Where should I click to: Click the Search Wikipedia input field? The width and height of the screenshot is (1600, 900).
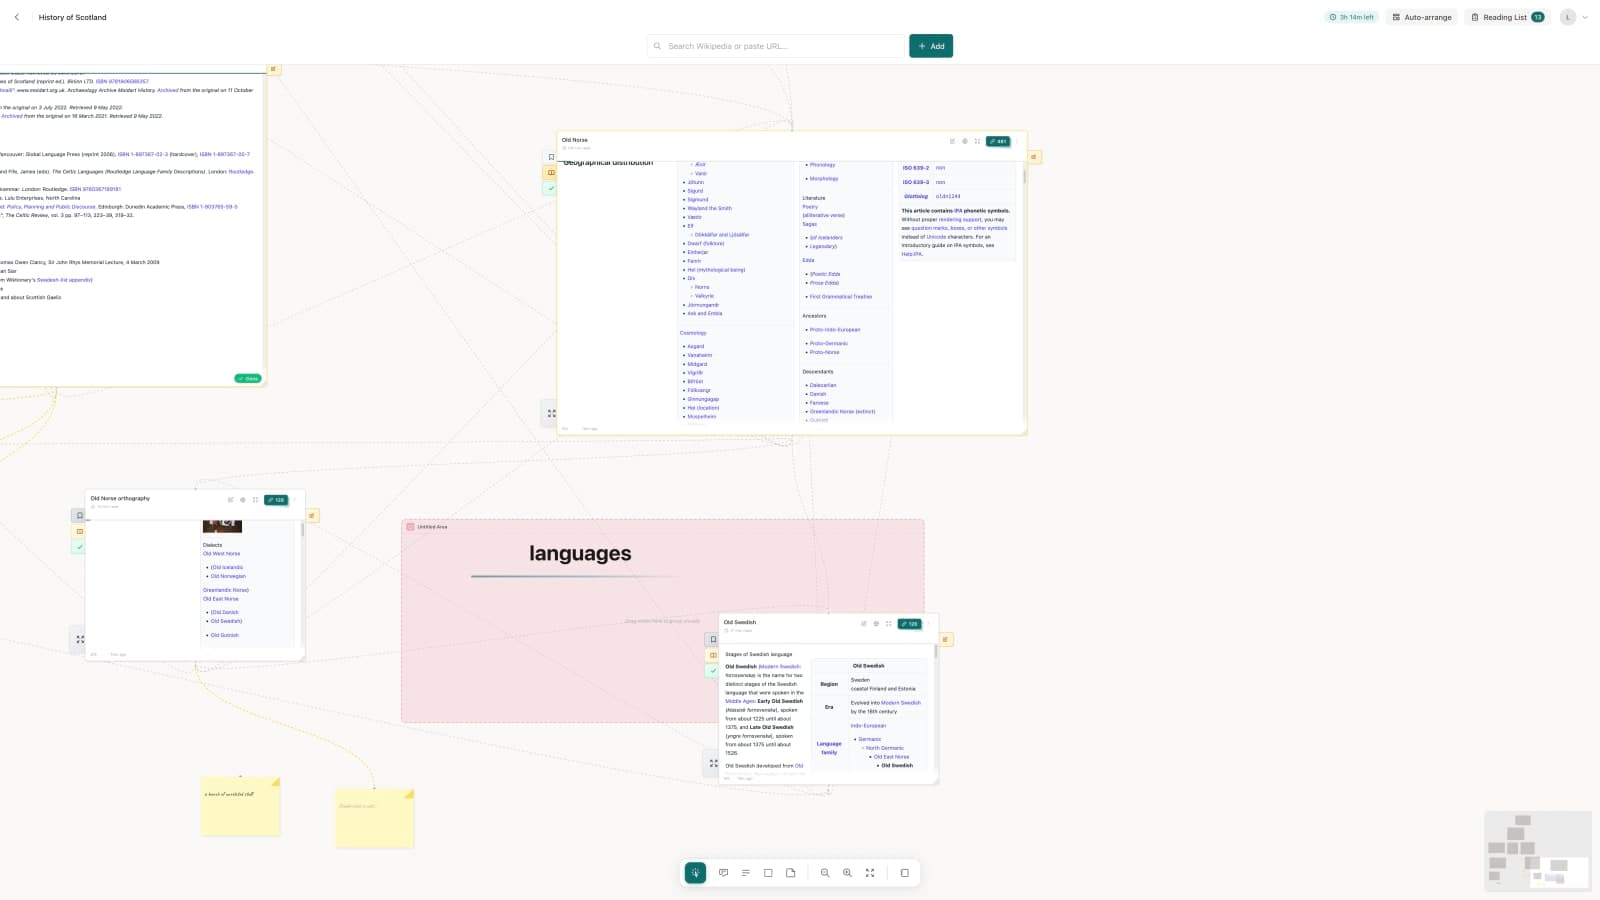click(x=776, y=46)
